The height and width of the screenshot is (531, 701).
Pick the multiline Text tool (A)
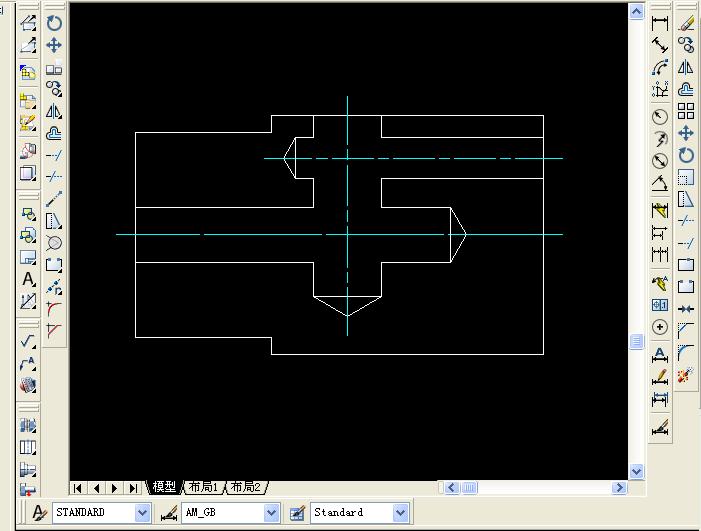[28, 279]
